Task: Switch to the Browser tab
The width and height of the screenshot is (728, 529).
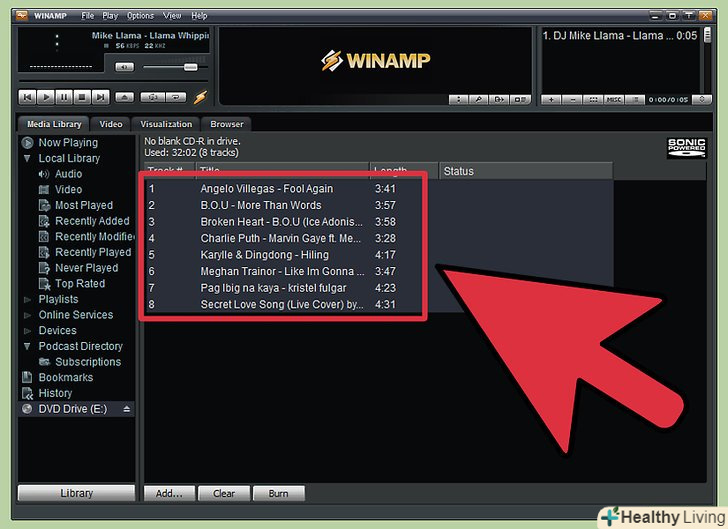Action: point(227,124)
